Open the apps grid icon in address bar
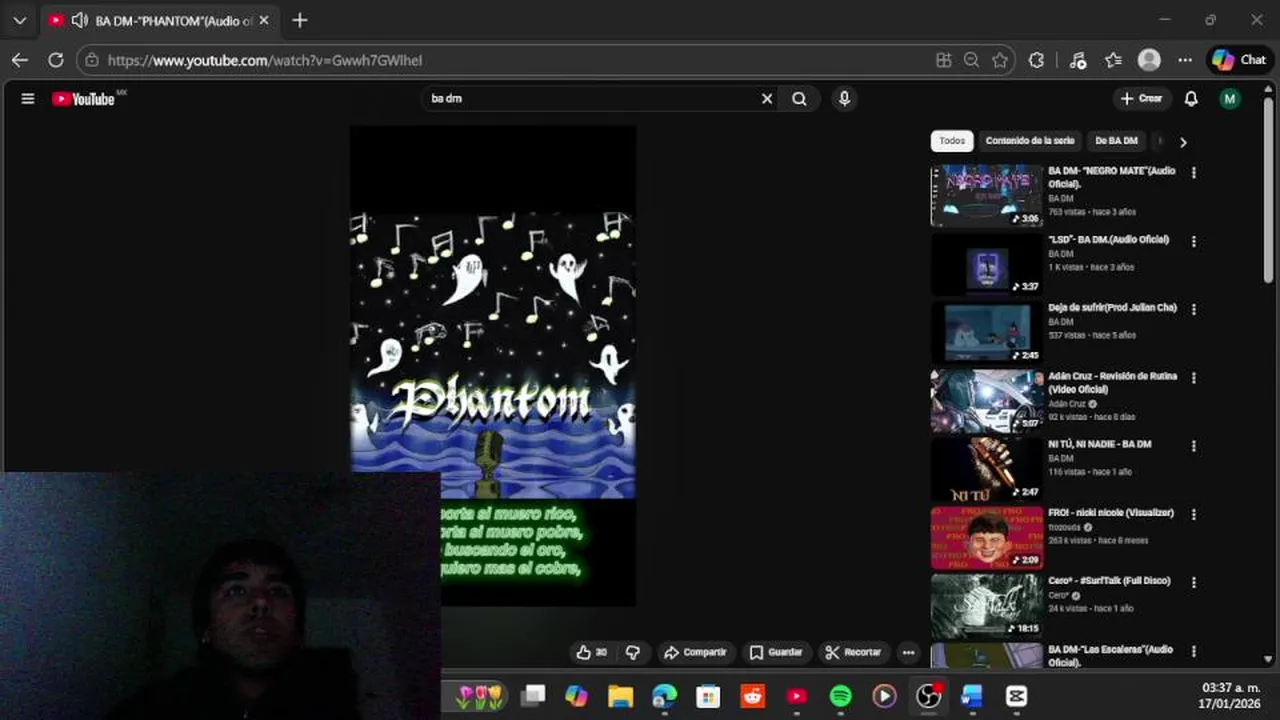Viewport: 1280px width, 720px height. pyautogui.click(x=943, y=60)
